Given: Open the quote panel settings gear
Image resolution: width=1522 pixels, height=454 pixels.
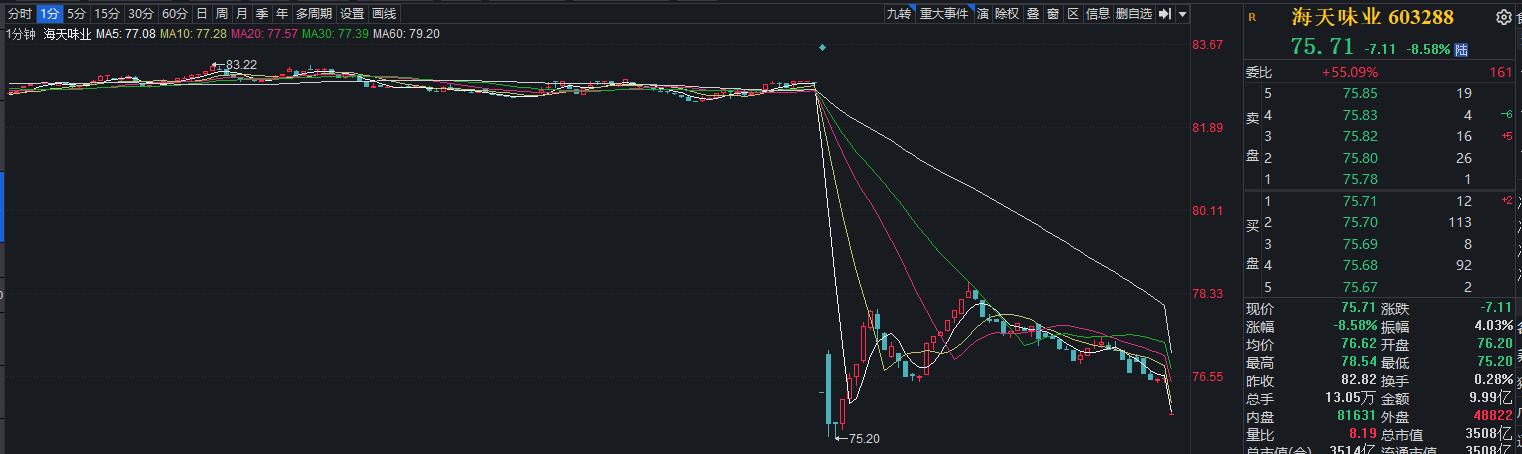Looking at the screenshot, I should (x=1503, y=17).
